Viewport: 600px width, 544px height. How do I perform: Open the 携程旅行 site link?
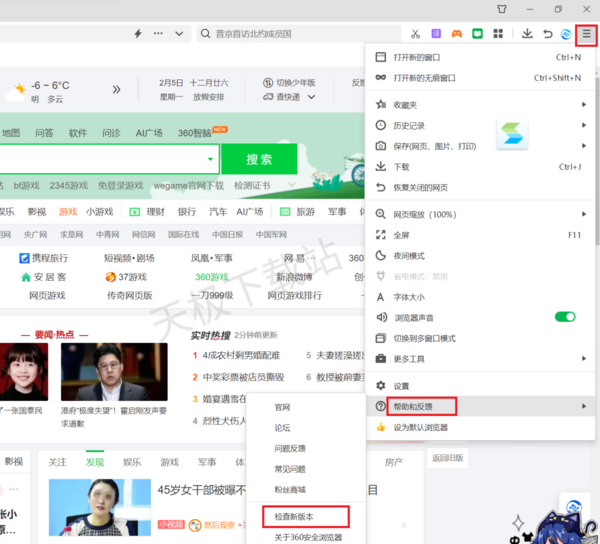click(48, 258)
